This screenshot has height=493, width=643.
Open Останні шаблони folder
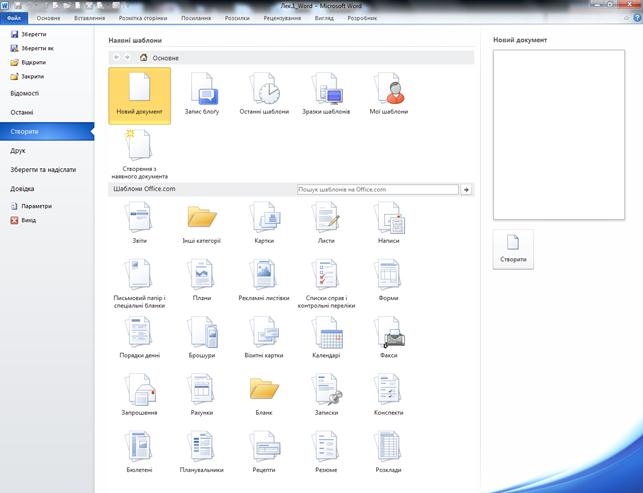(x=264, y=96)
